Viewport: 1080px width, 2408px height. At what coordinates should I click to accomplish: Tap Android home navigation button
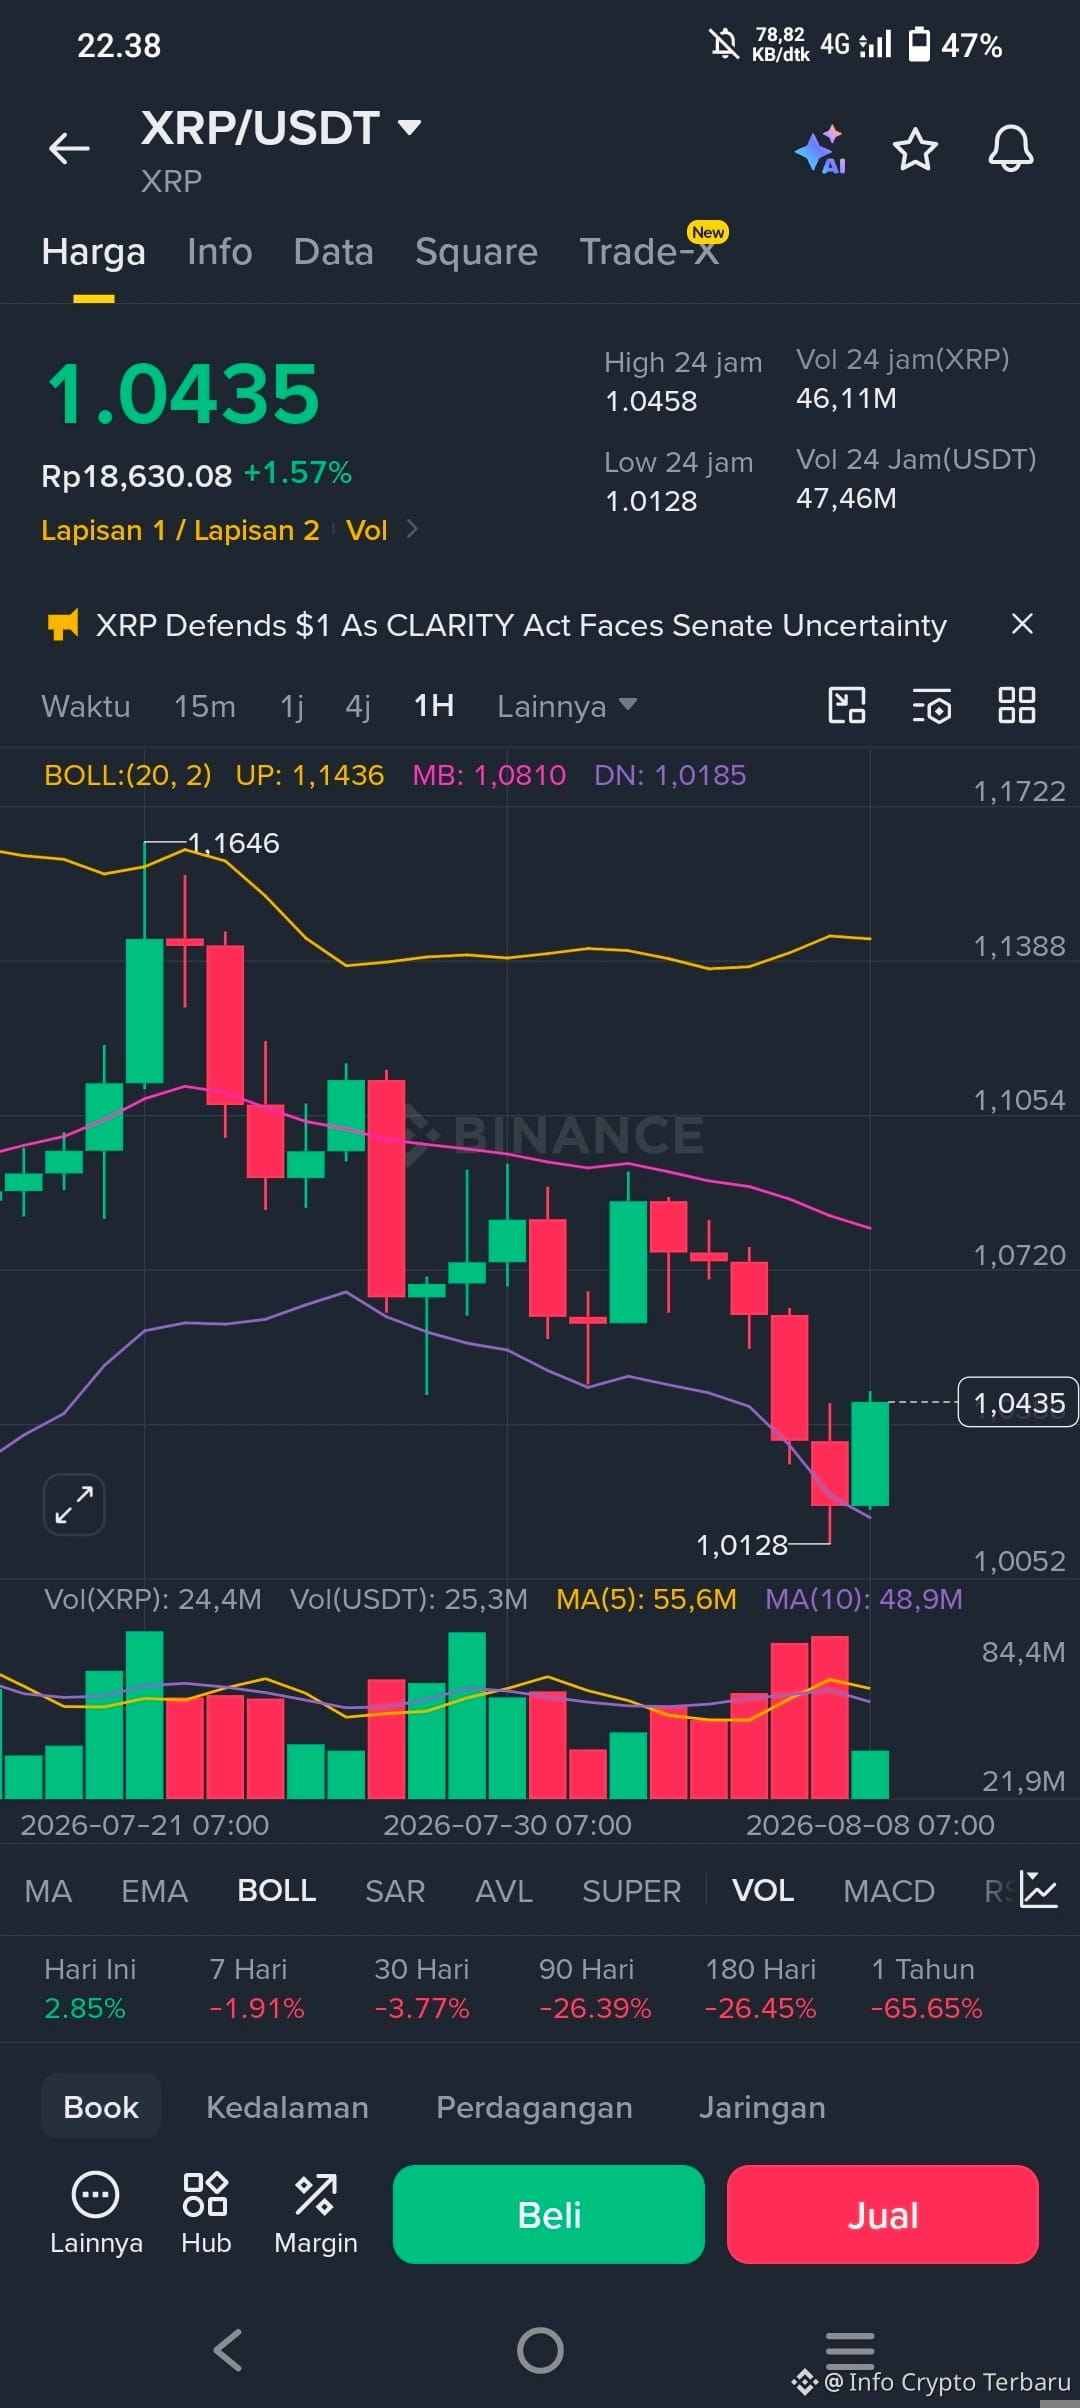point(540,2350)
